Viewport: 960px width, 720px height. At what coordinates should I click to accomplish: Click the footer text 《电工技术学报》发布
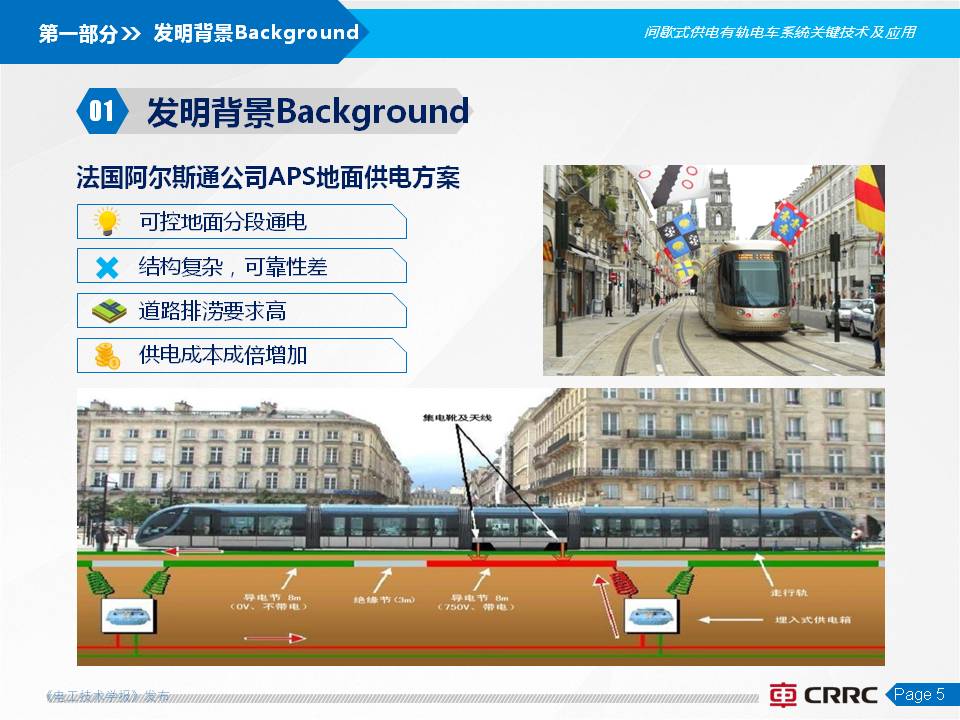[x=108, y=696]
